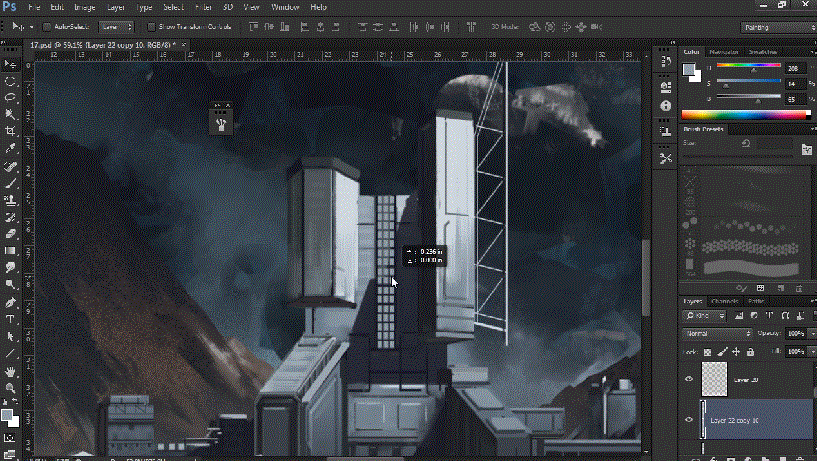817x461 pixels.
Task: Toggle lock transparent pixels
Action: pyautogui.click(x=707, y=352)
